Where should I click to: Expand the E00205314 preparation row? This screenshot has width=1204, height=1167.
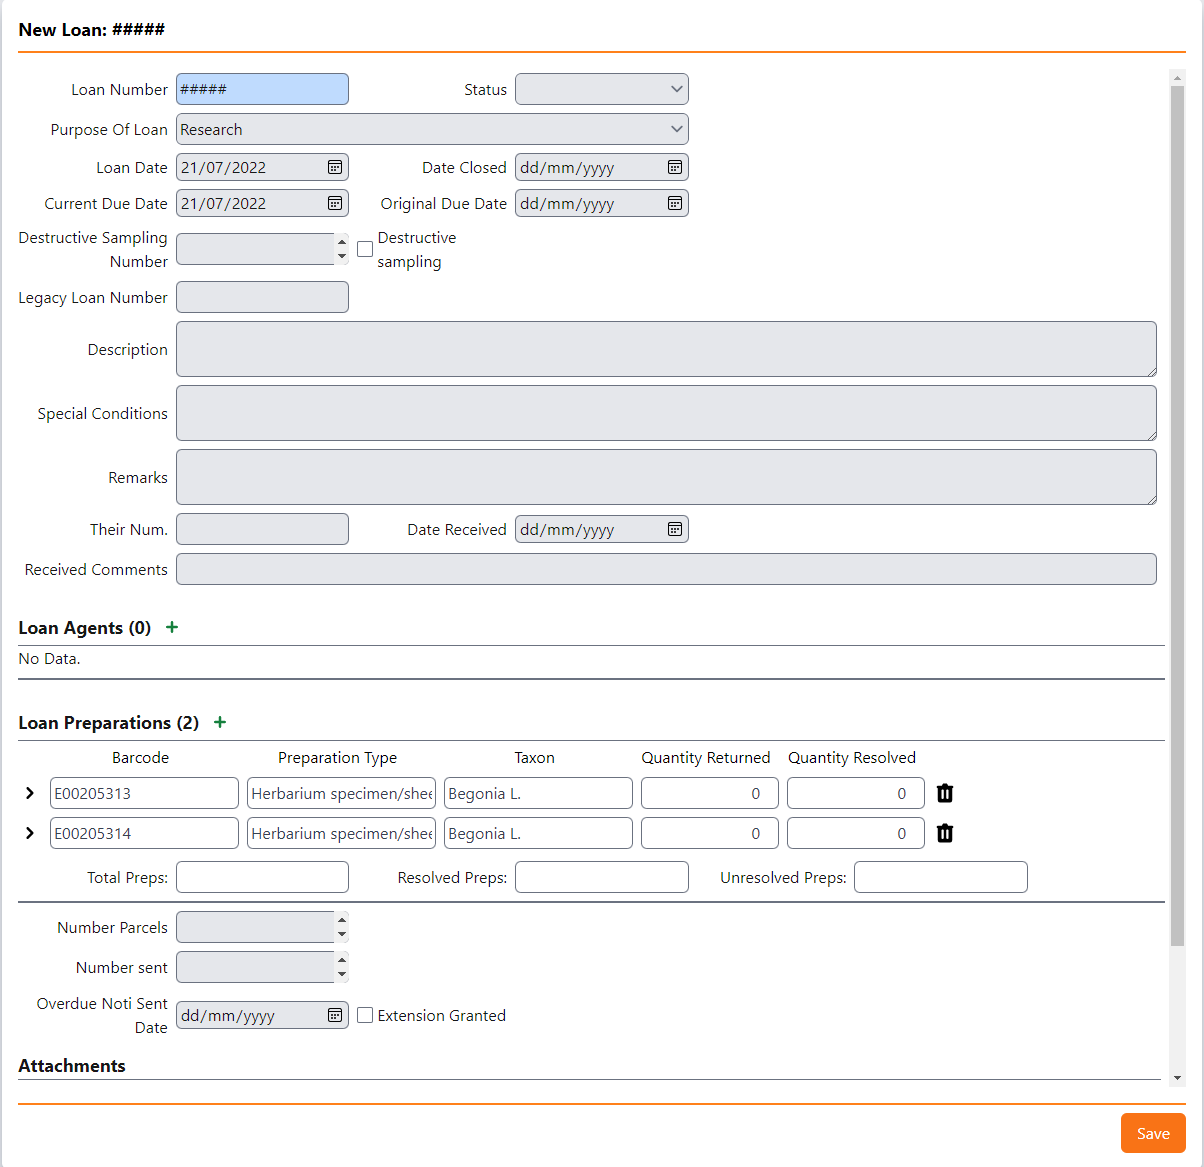pyautogui.click(x=30, y=833)
